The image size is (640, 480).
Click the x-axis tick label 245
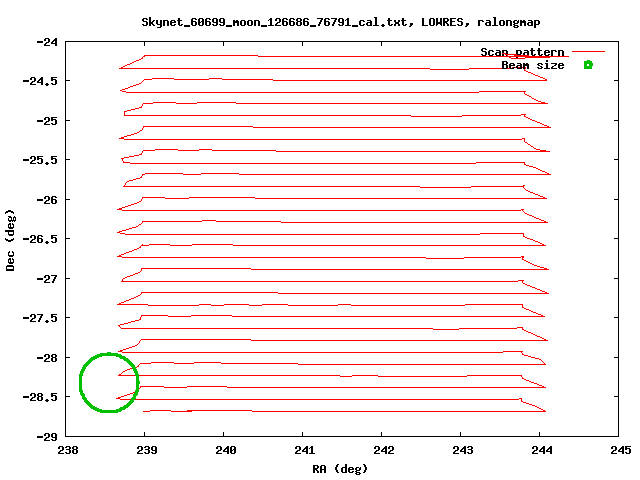tap(621, 450)
